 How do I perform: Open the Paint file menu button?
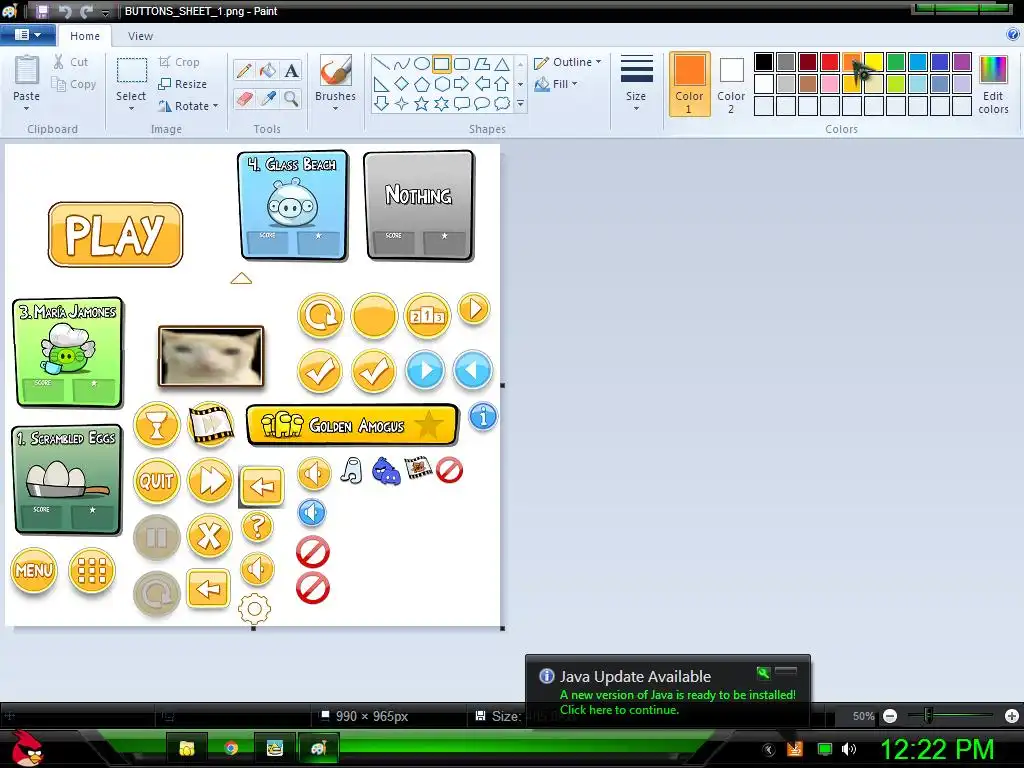point(27,35)
